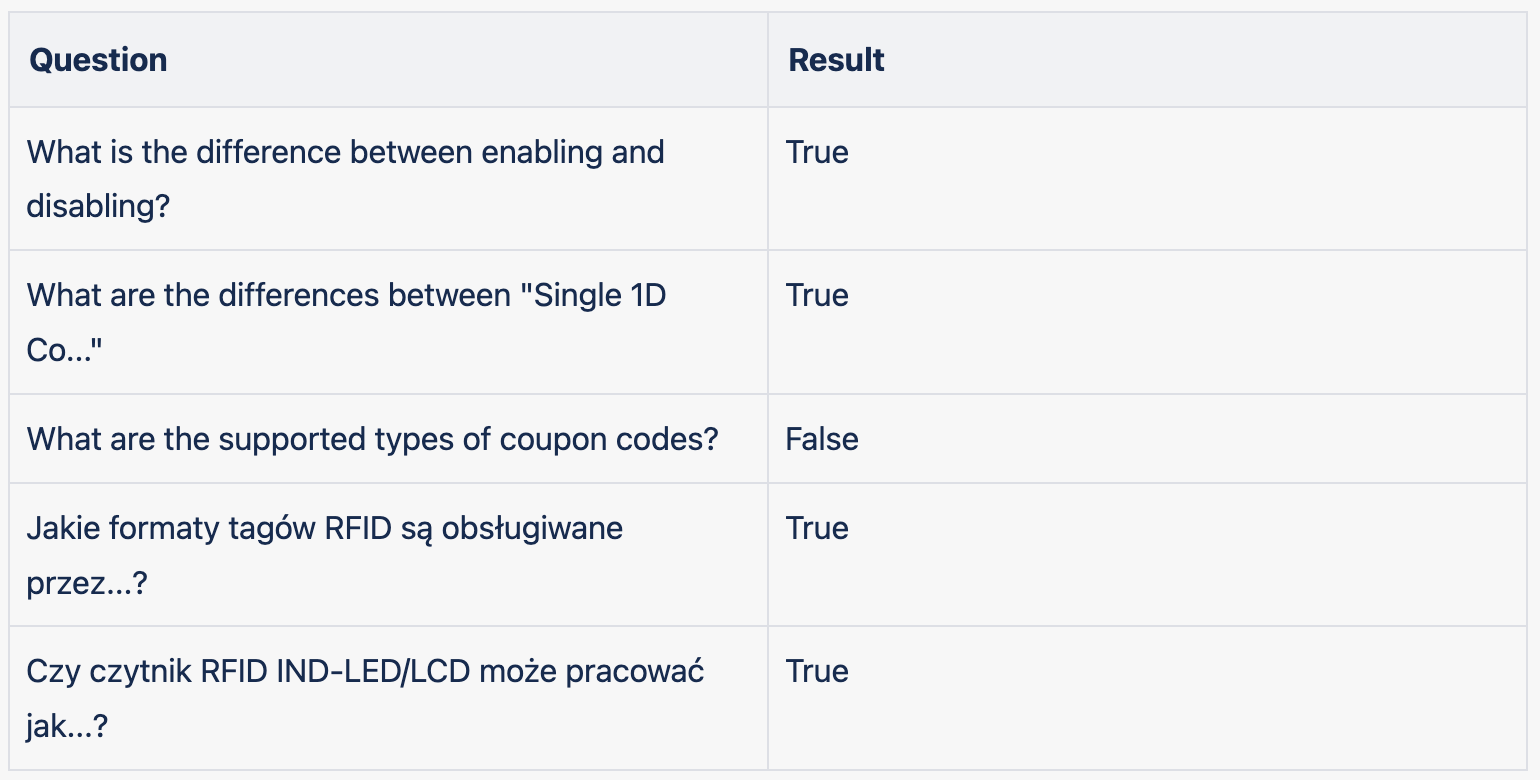
Task: Click the truncated word "przez...?"
Action: pos(87,584)
